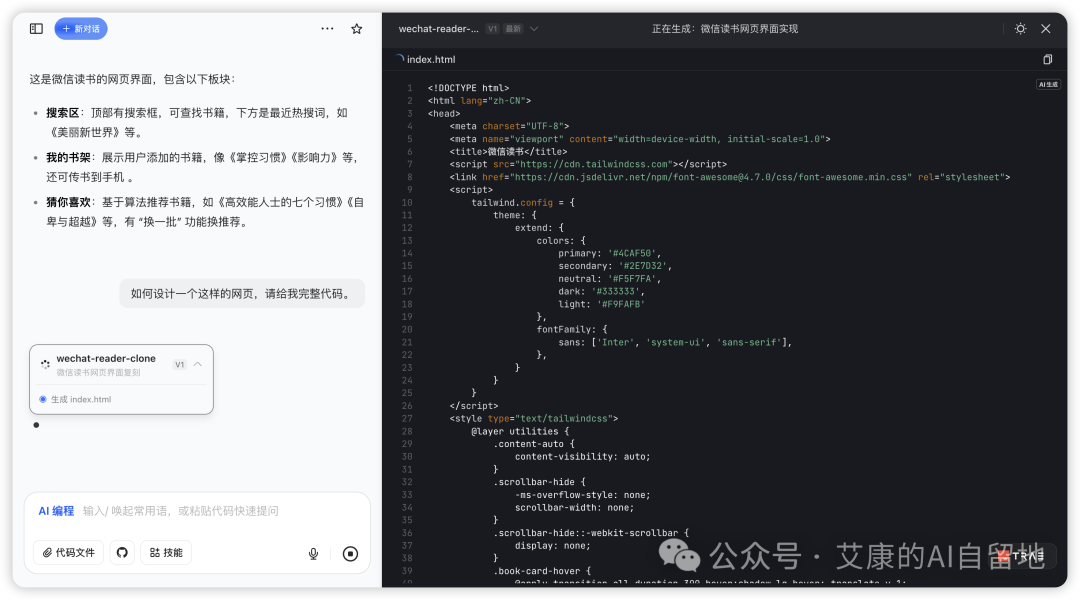Click the V1 version badge in header
Screen dimensions: 1080x600
click(492, 29)
